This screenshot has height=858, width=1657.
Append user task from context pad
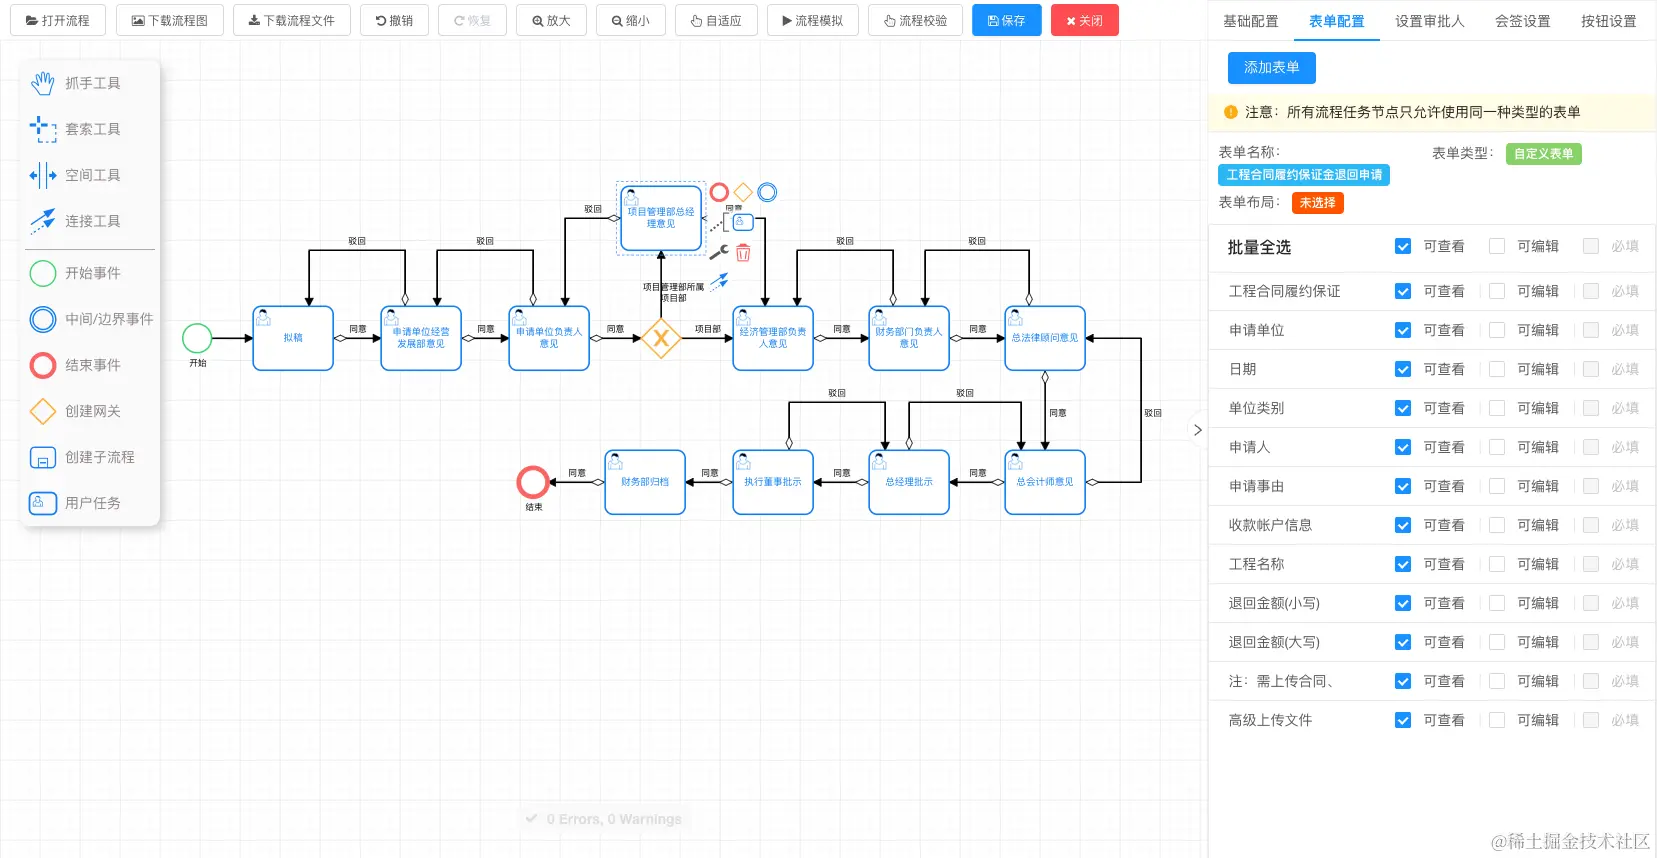point(743,222)
